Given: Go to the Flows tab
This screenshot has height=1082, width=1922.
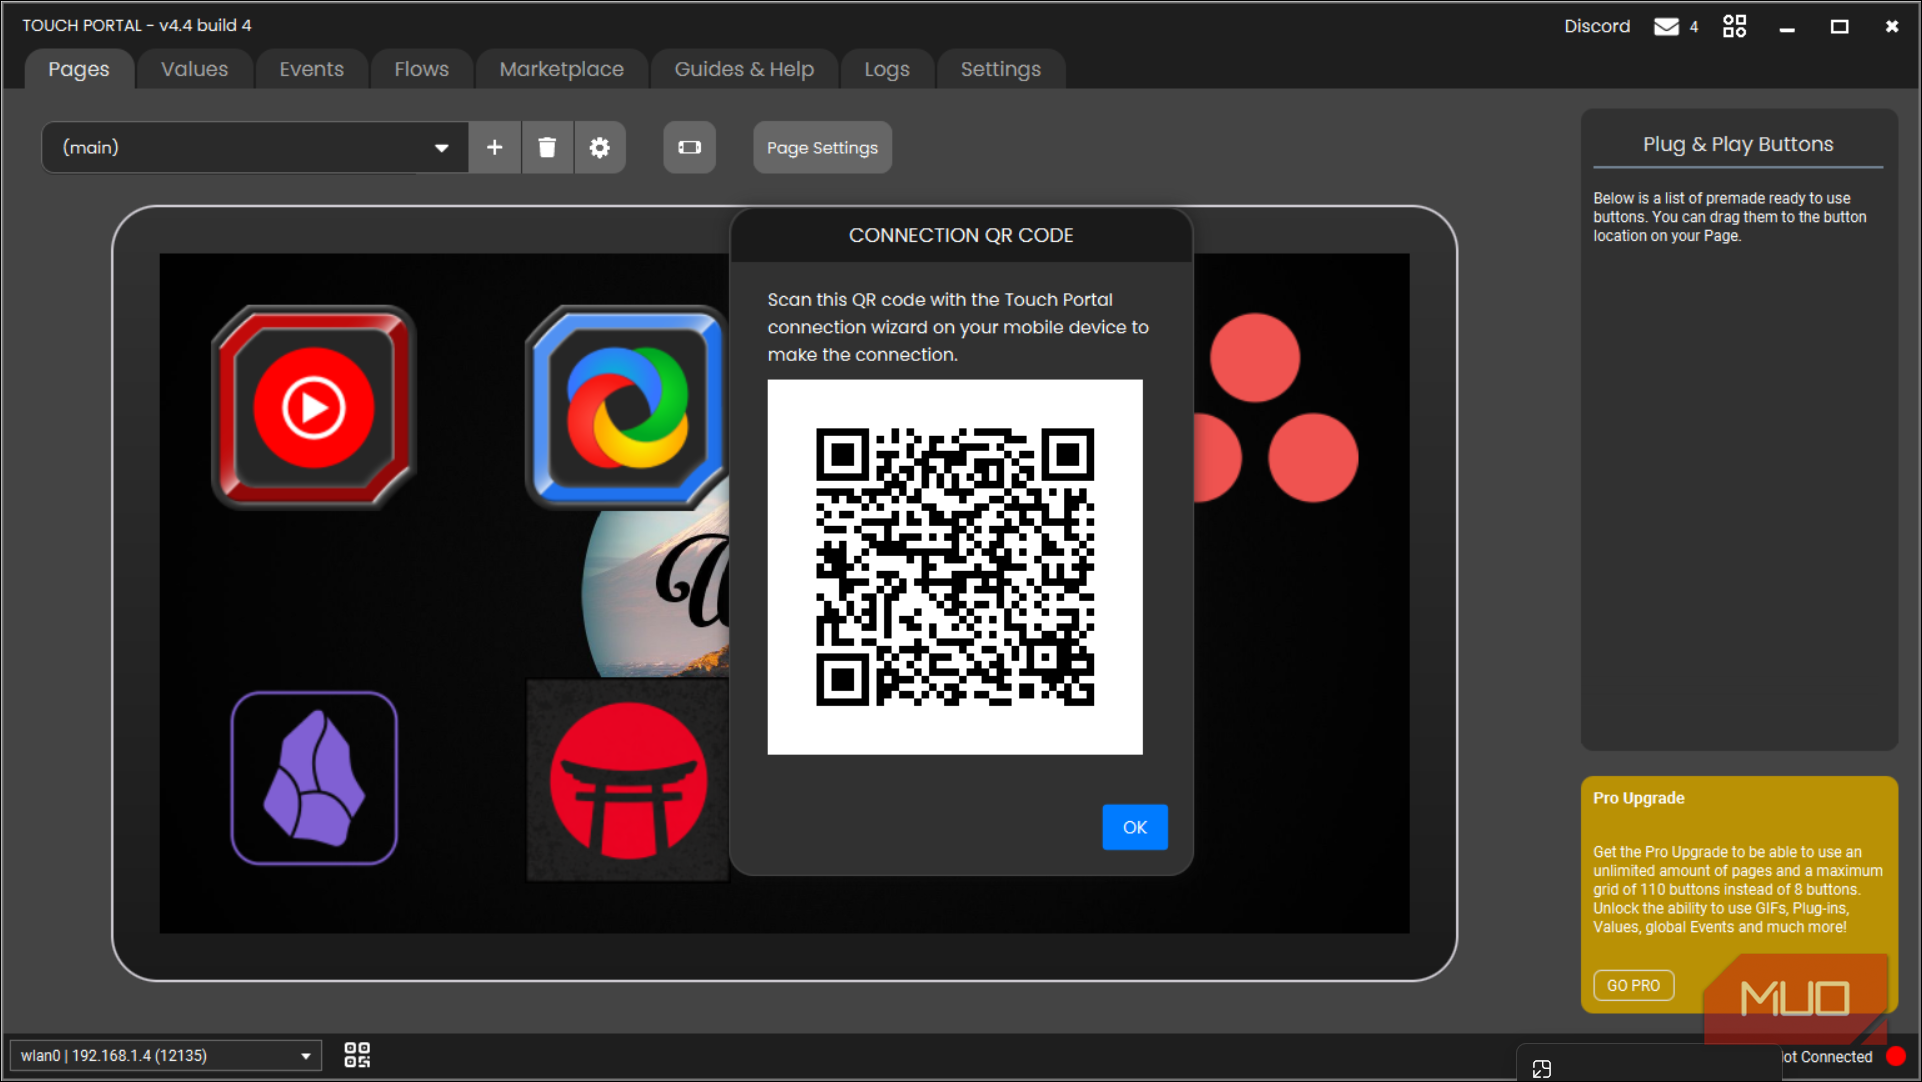Looking at the screenshot, I should (421, 69).
